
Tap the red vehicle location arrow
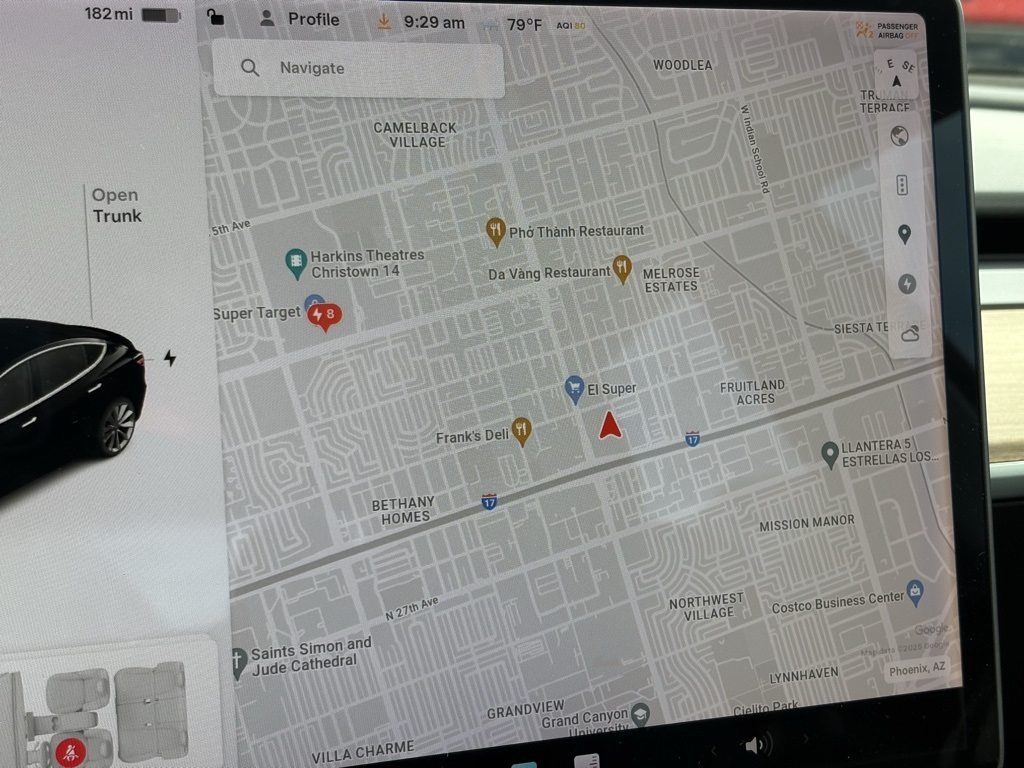(610, 424)
